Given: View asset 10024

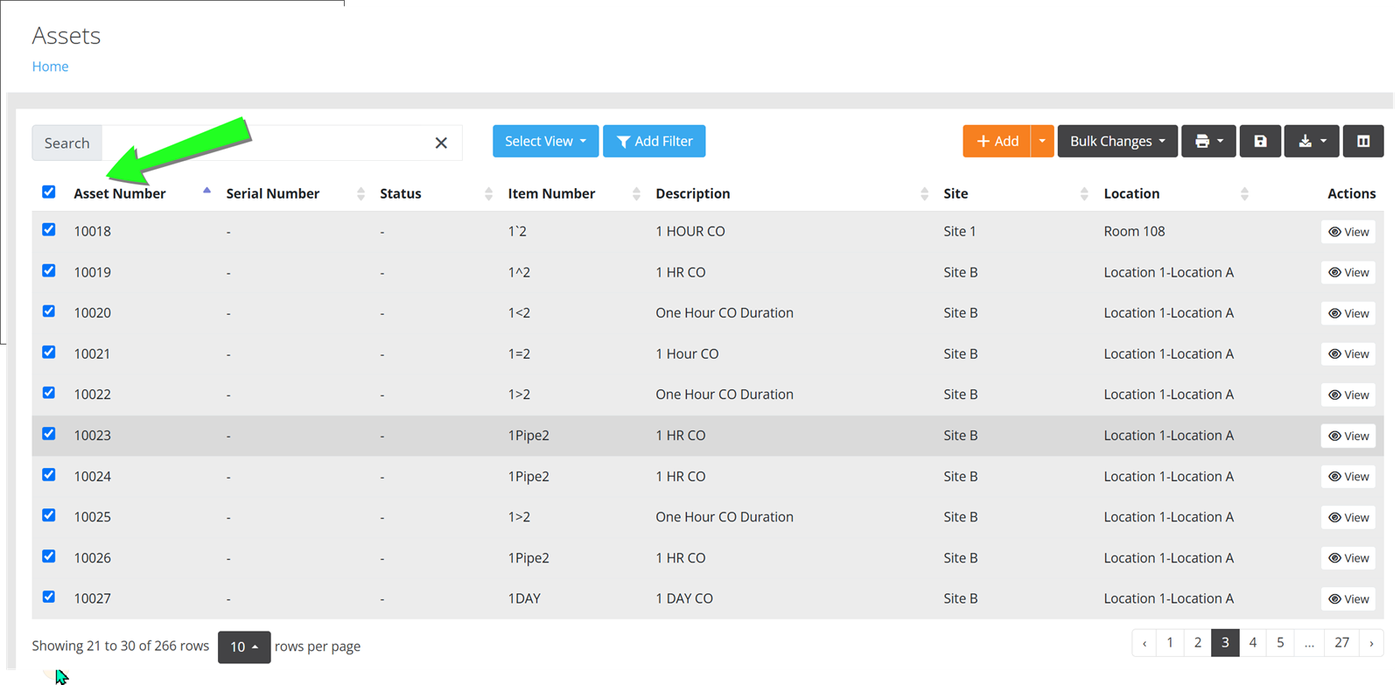Looking at the screenshot, I should 1348,477.
